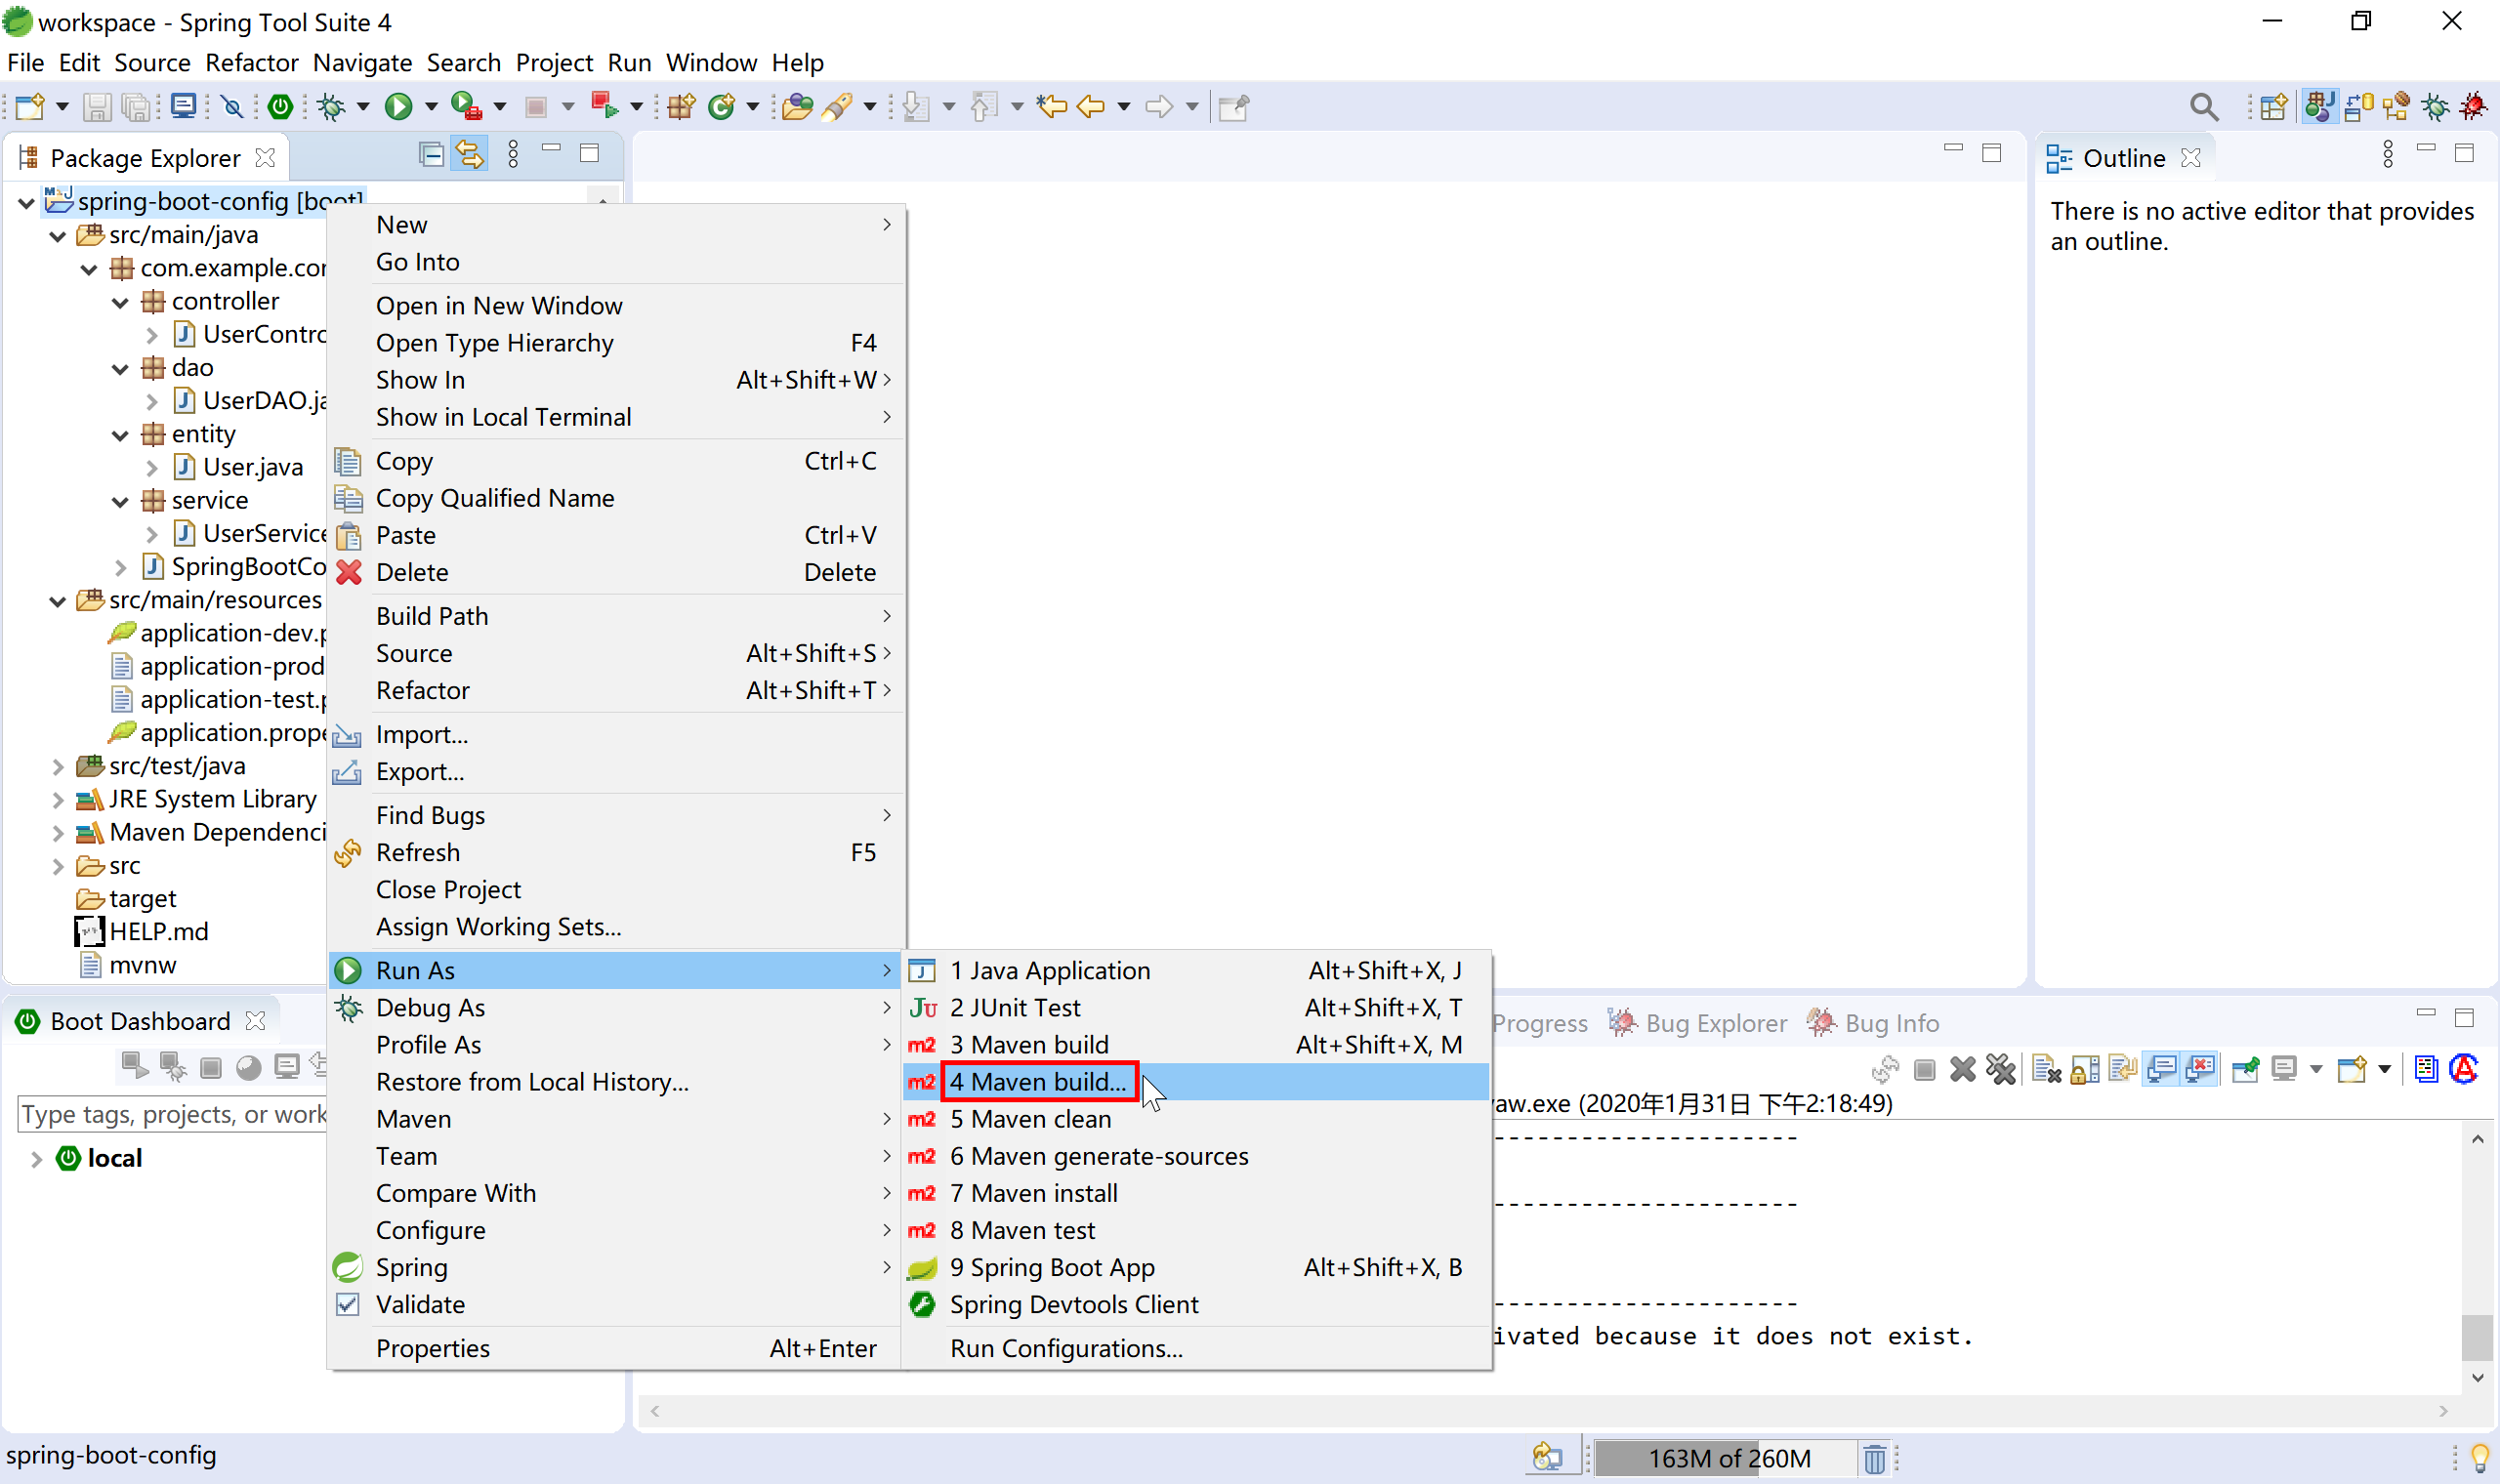The image size is (2500, 1484).
Task: Click the Boot Dashboard power toolbar icon
Action: pyautogui.click(x=281, y=106)
